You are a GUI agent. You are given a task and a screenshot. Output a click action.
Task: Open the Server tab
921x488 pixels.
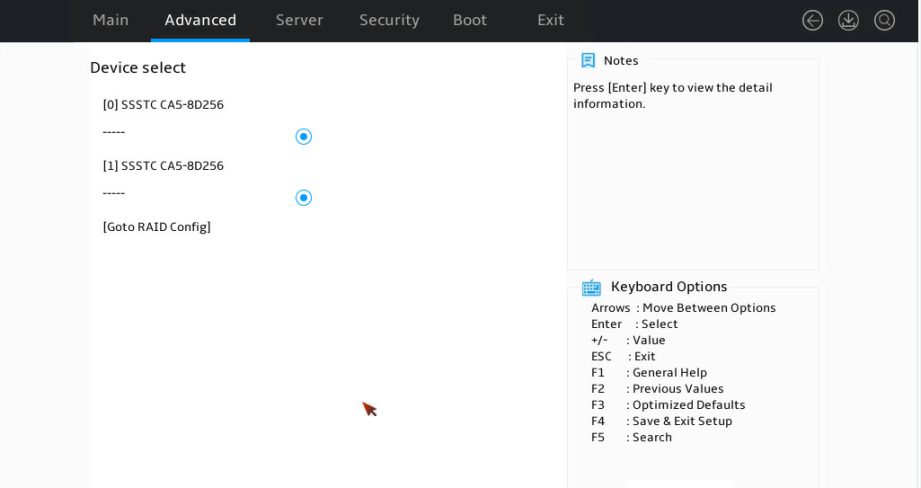[300, 20]
